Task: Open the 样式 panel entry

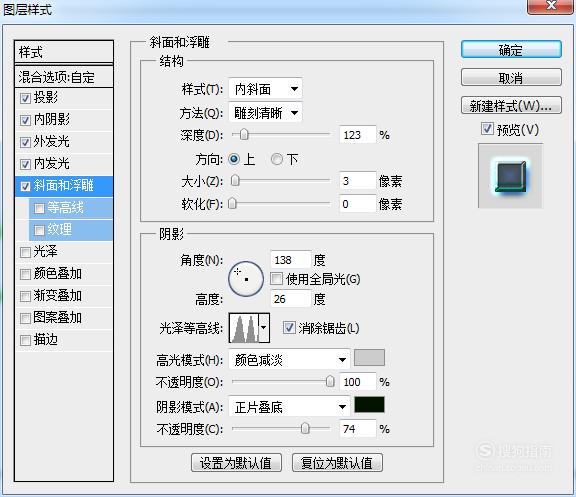Action: (64, 52)
